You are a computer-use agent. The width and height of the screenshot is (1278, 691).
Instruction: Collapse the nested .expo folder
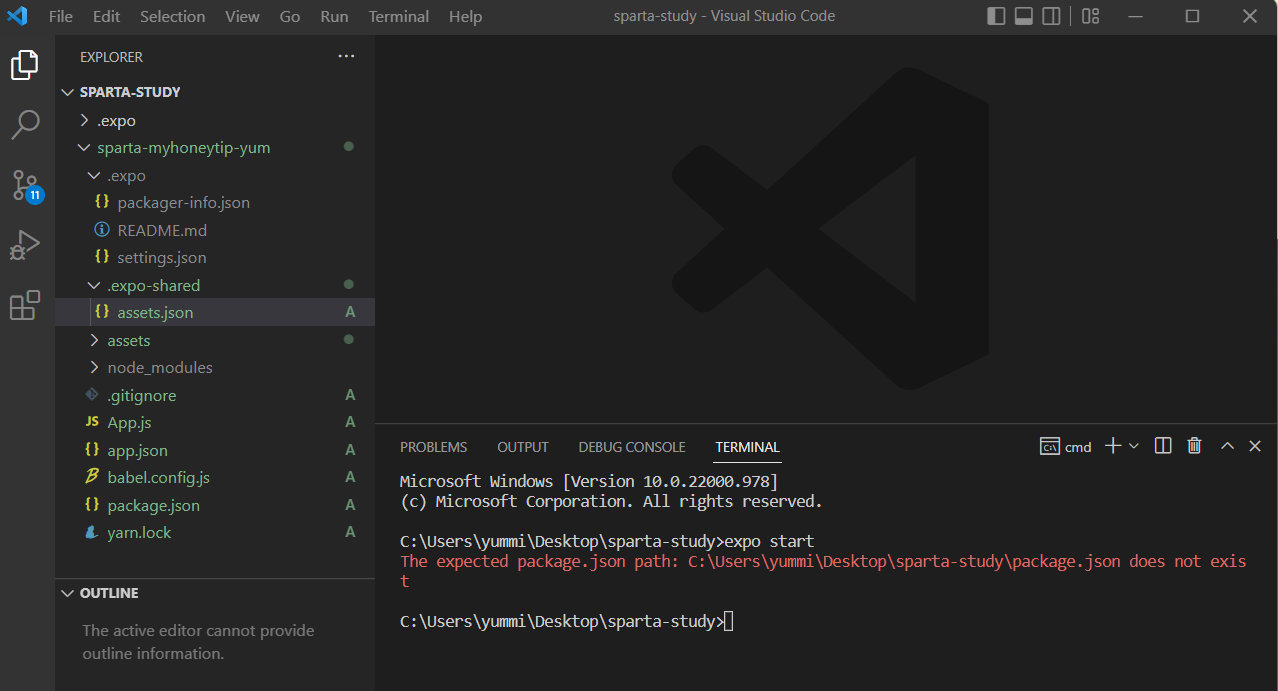(215, 175)
